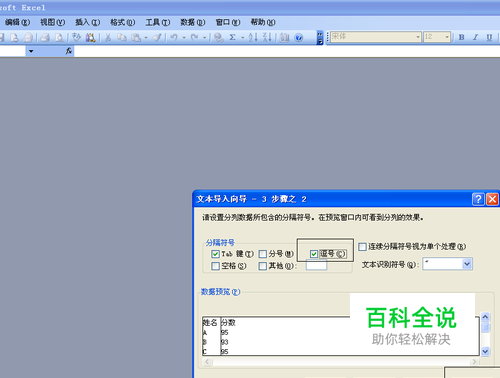The height and width of the screenshot is (378, 500).
Task: Select the Format Painter brush icon
Action: point(157,37)
